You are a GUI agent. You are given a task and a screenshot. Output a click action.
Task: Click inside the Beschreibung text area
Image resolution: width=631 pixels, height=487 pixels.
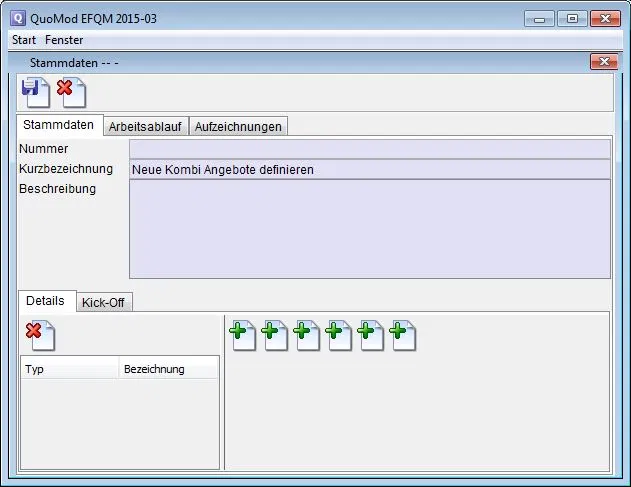369,228
